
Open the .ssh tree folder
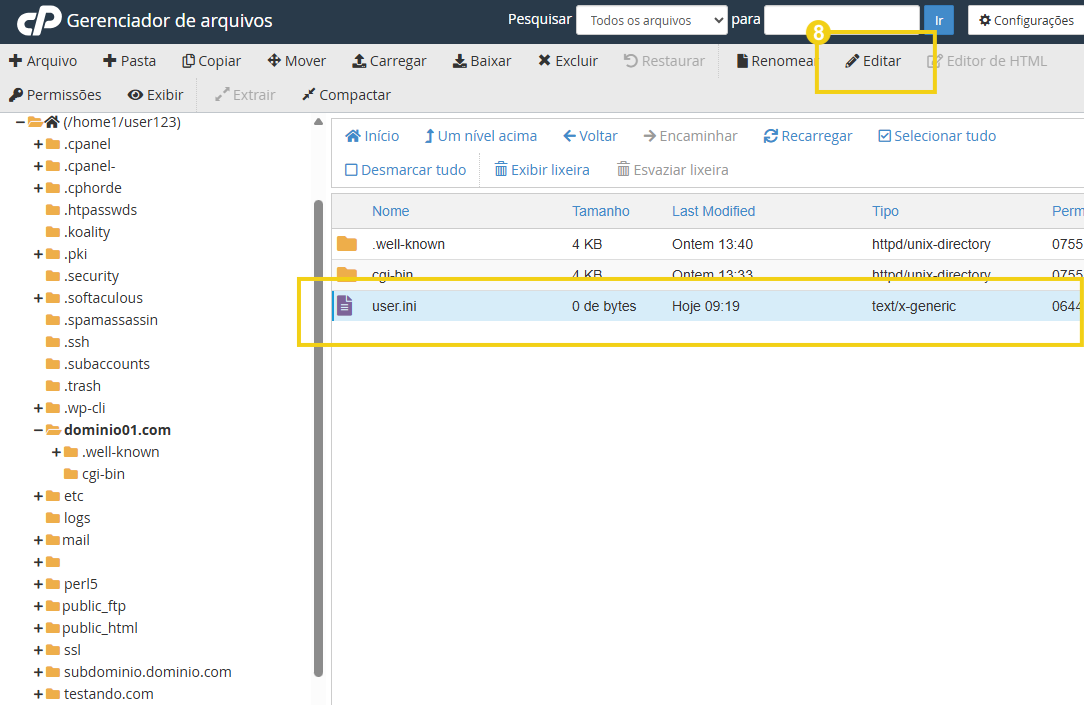[x=77, y=342]
